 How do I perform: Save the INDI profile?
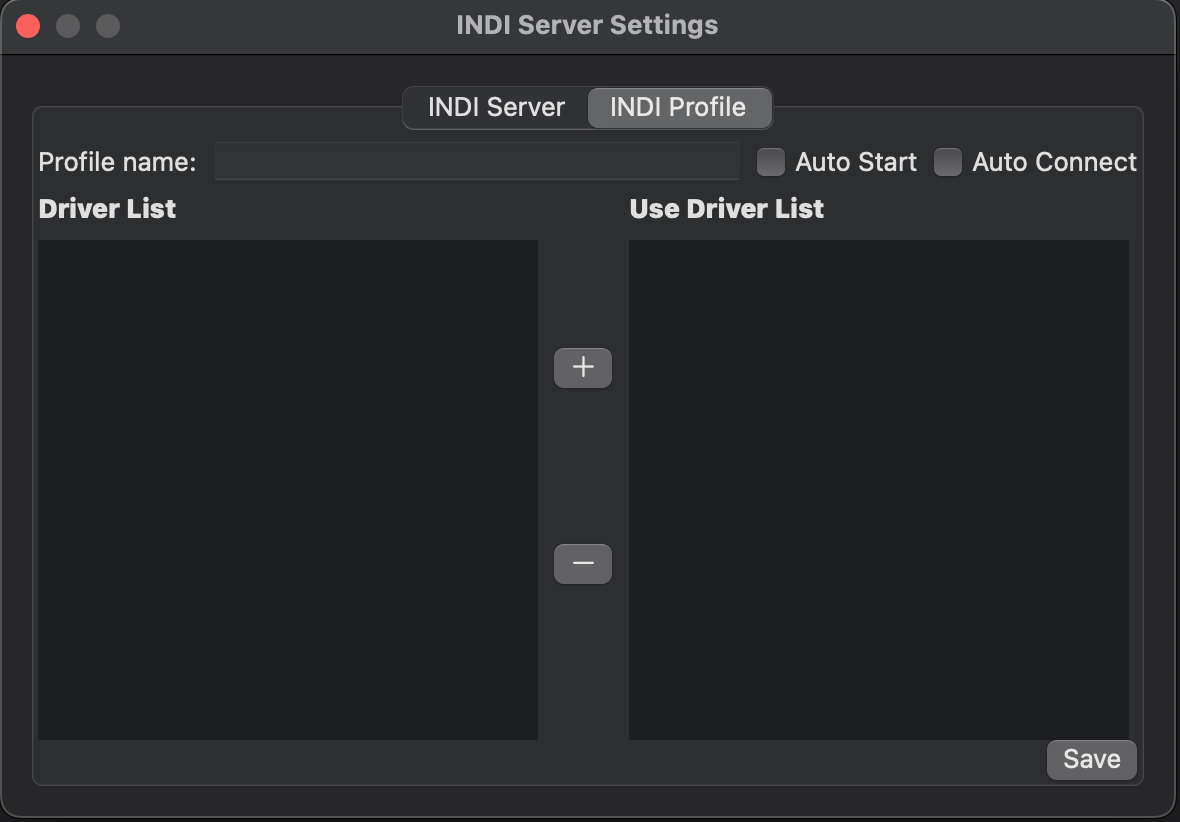pos(1091,759)
